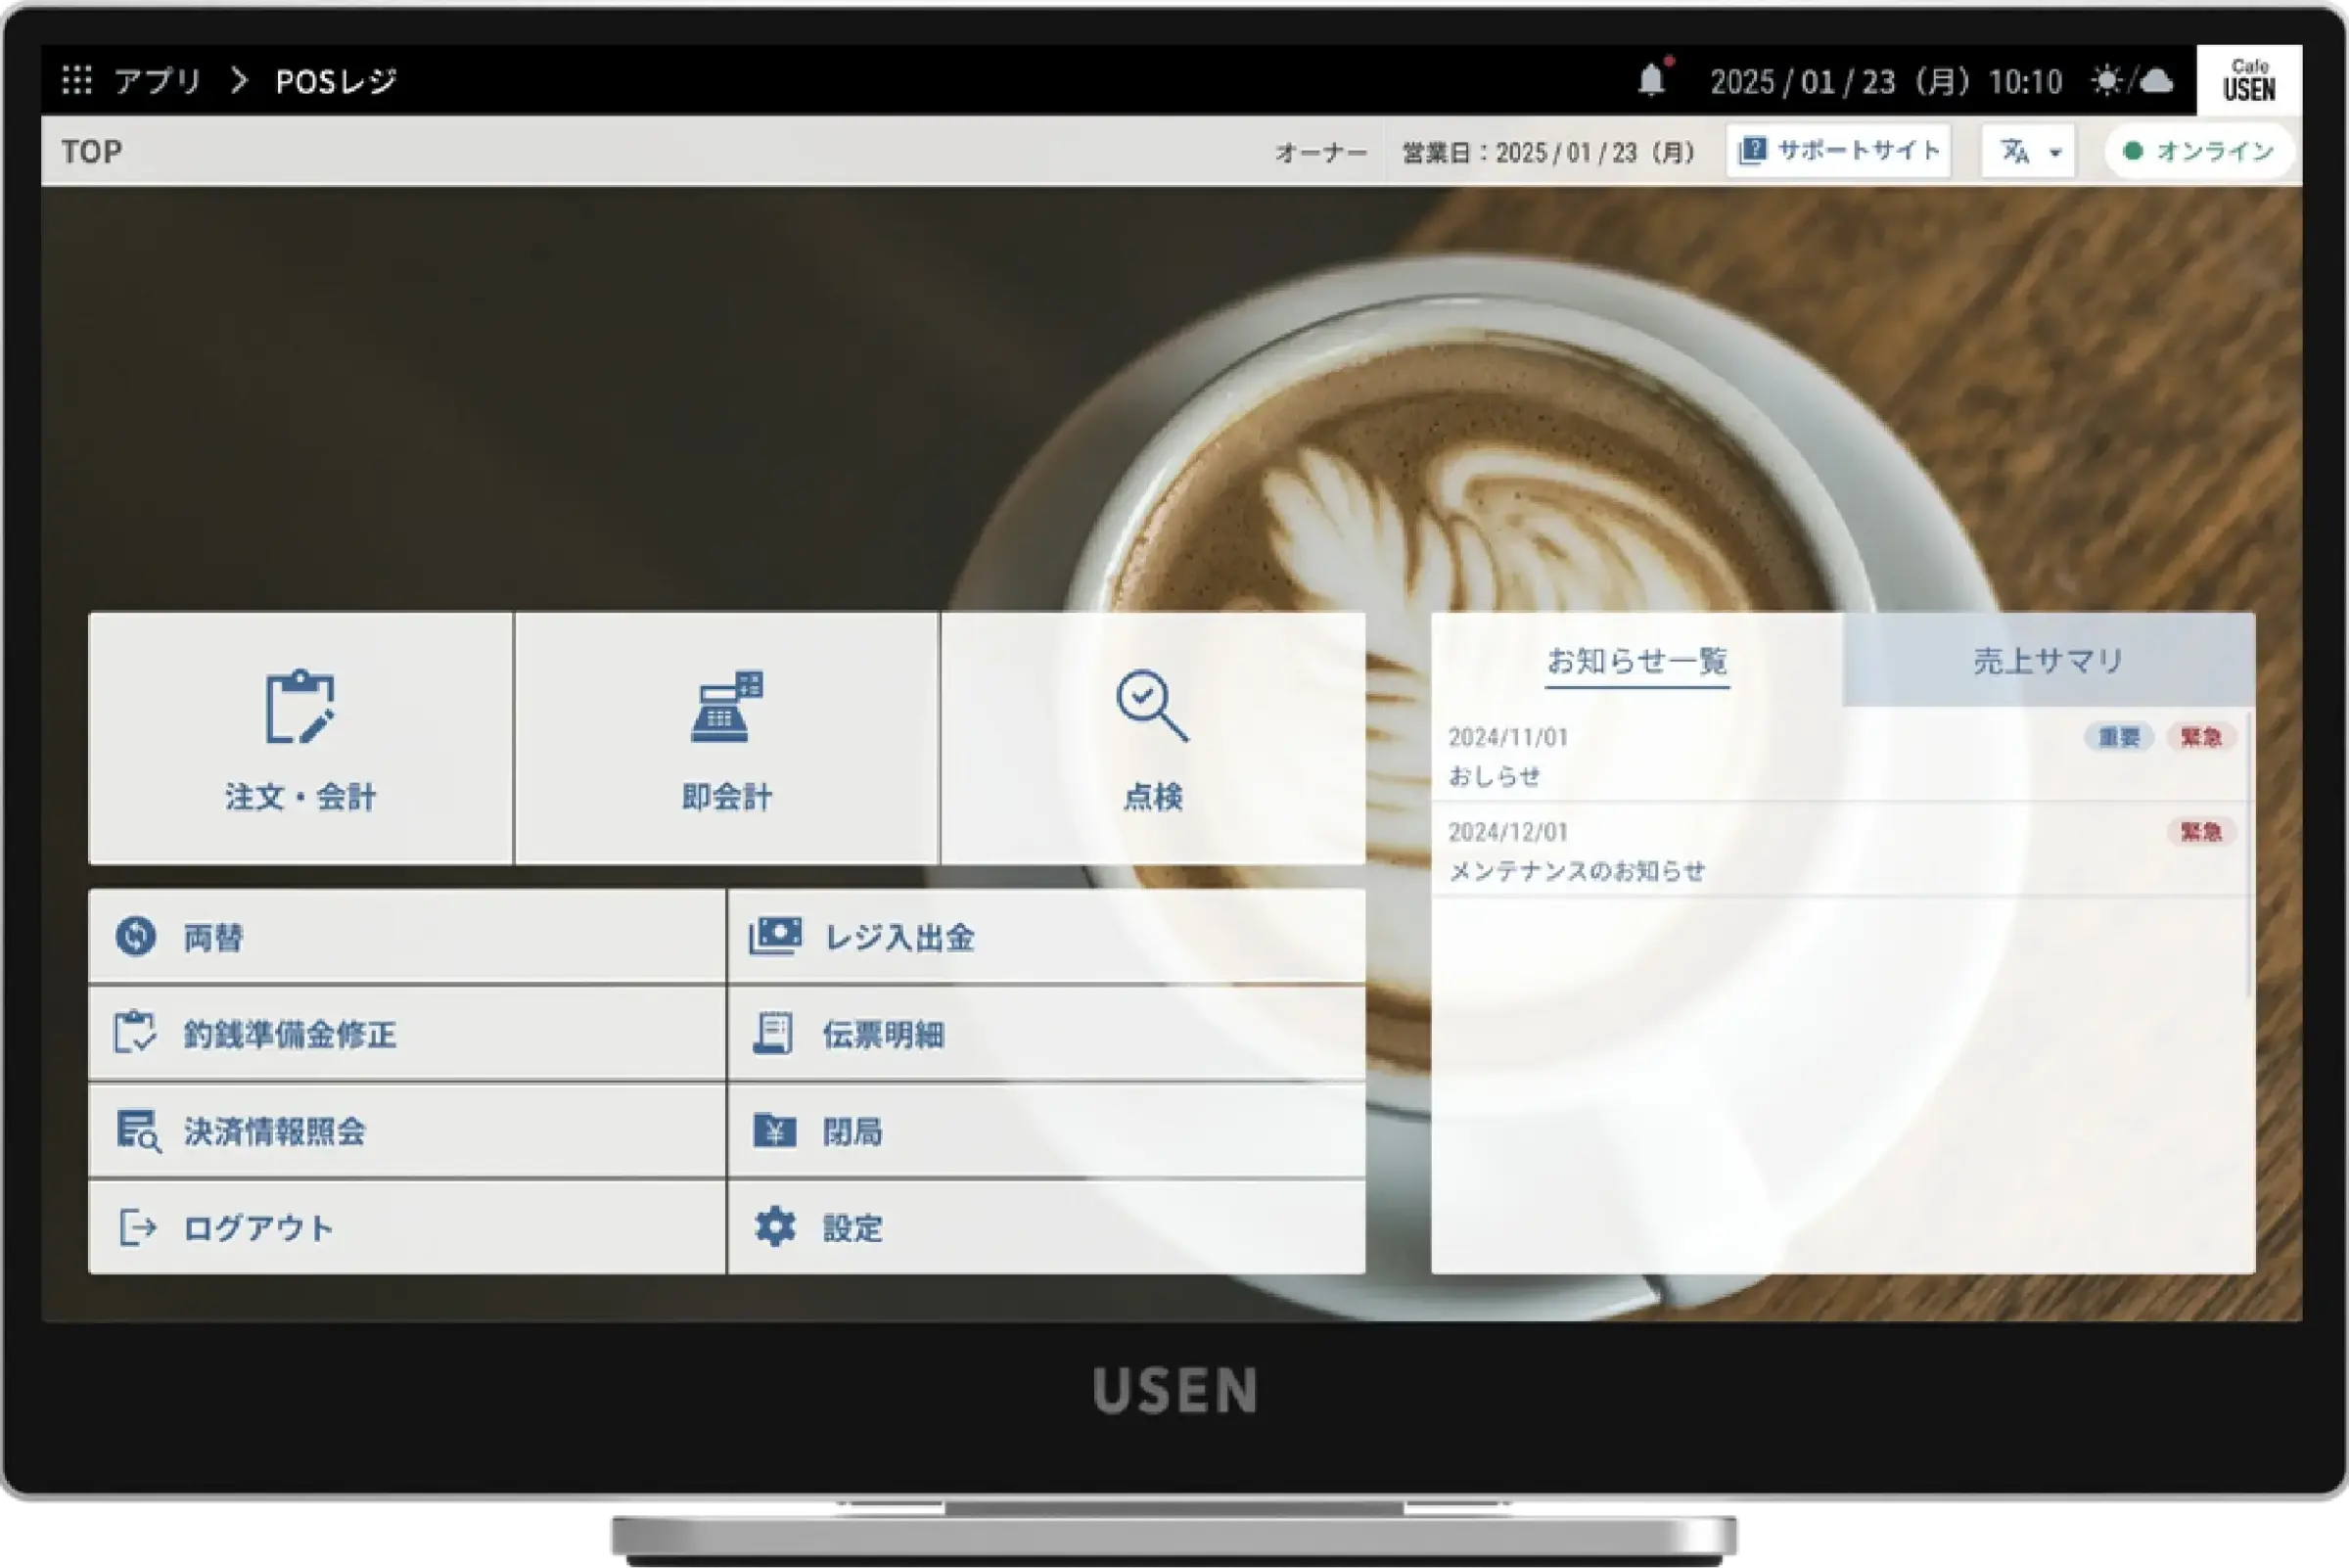Click 緊急 tag on 2024/12/01 notice
Screen dimensions: 2349x1568
coord(2201,832)
